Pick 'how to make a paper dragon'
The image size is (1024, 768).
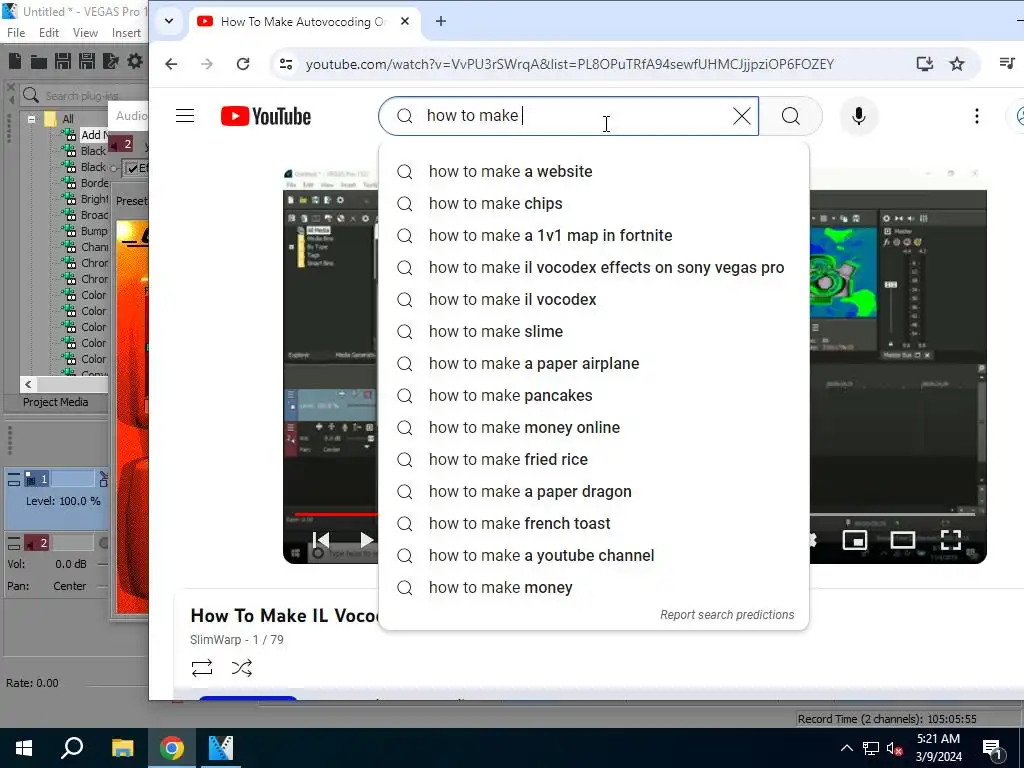click(594, 491)
